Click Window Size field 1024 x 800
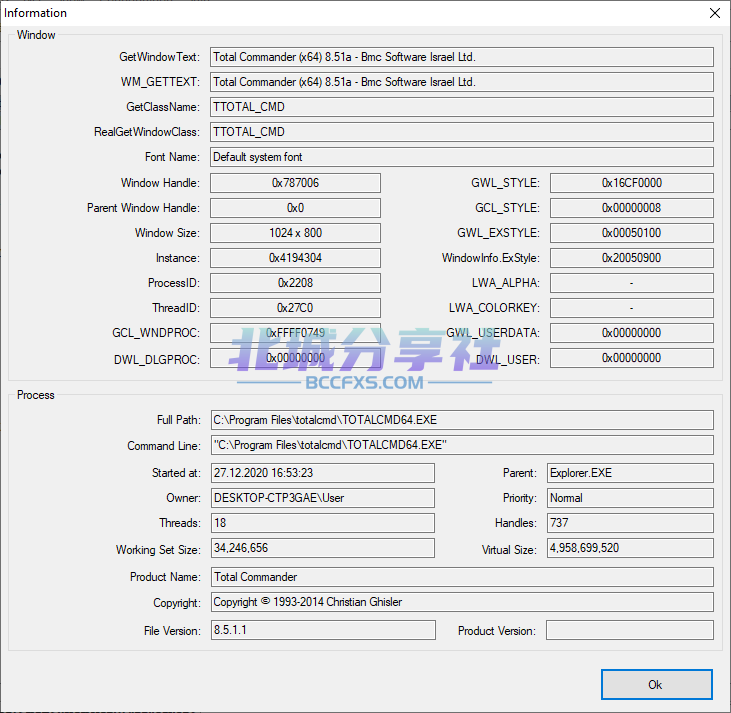731x713 pixels. coord(295,233)
